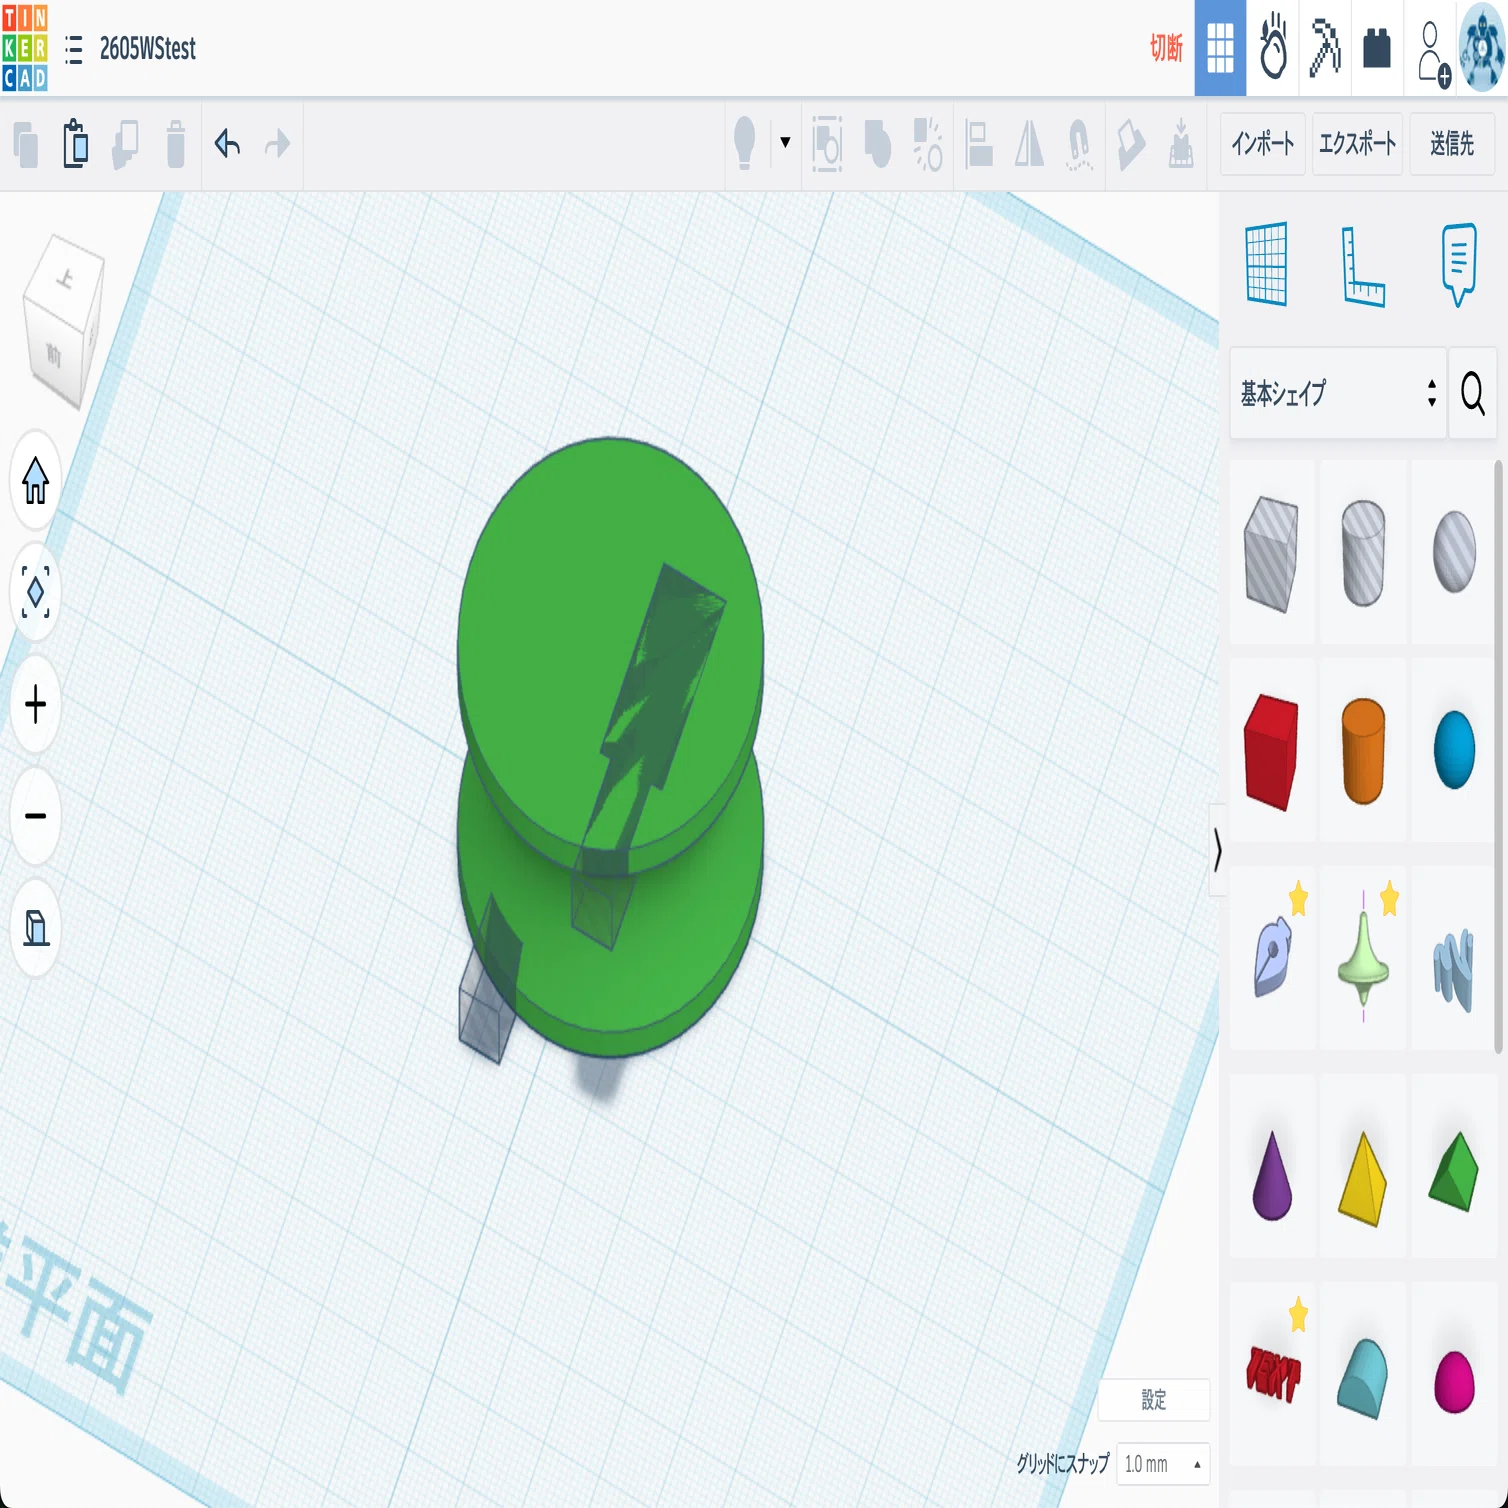
Task: Switch to the bricks view icon
Action: (x=1377, y=48)
